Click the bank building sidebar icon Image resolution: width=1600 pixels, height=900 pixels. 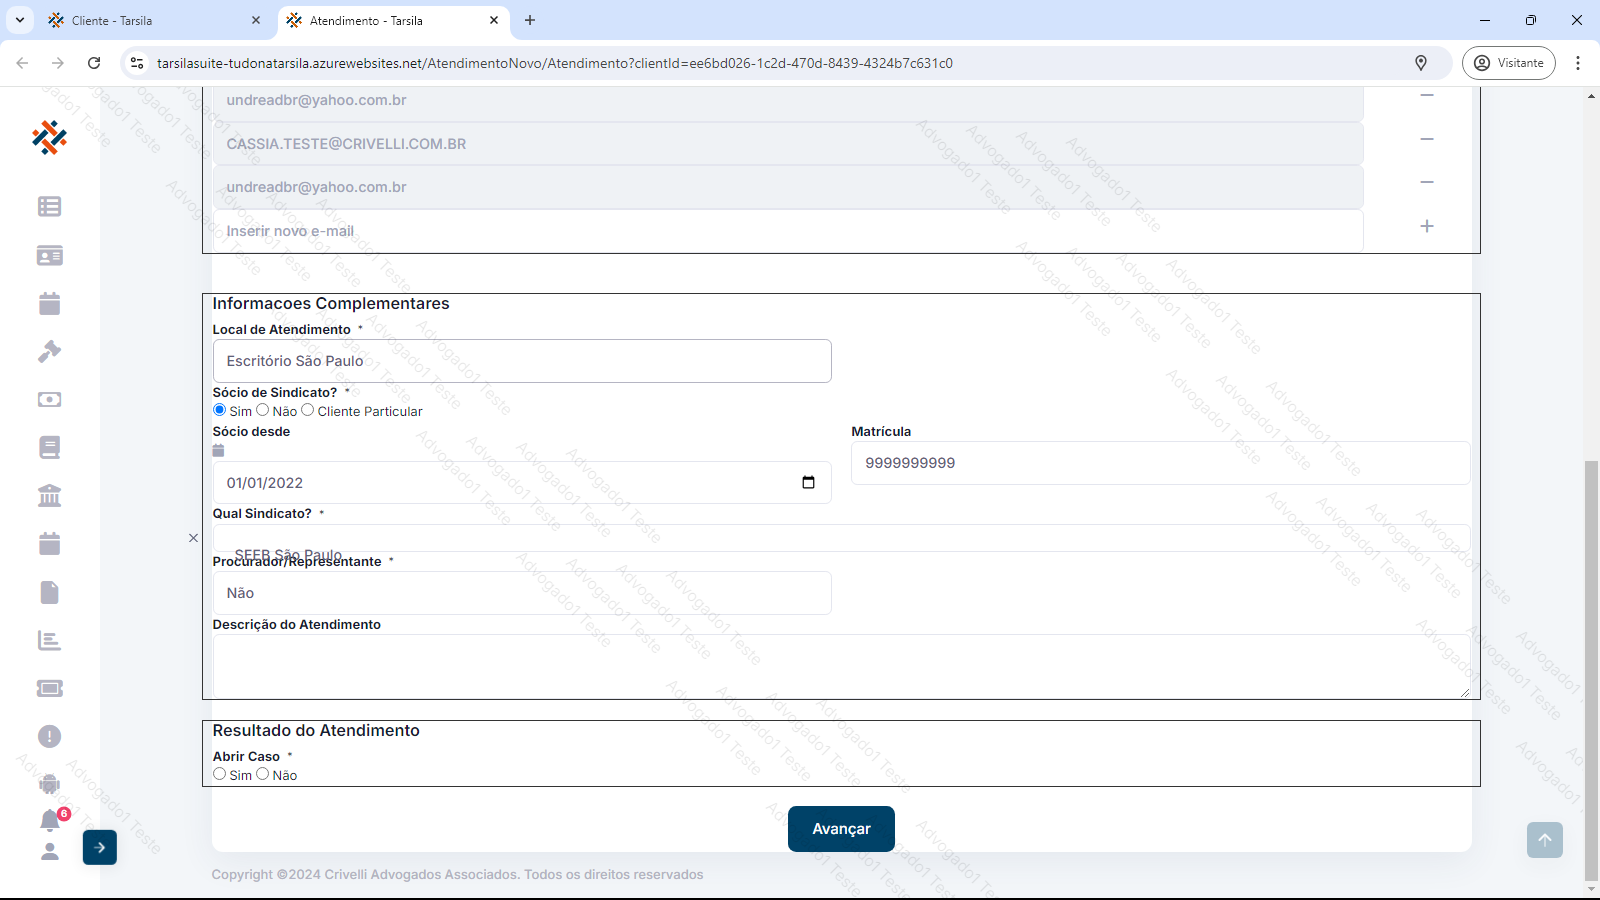point(49,496)
